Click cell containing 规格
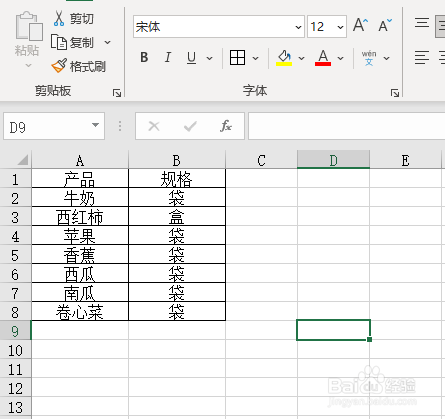The height and width of the screenshot is (419, 445). [177, 179]
